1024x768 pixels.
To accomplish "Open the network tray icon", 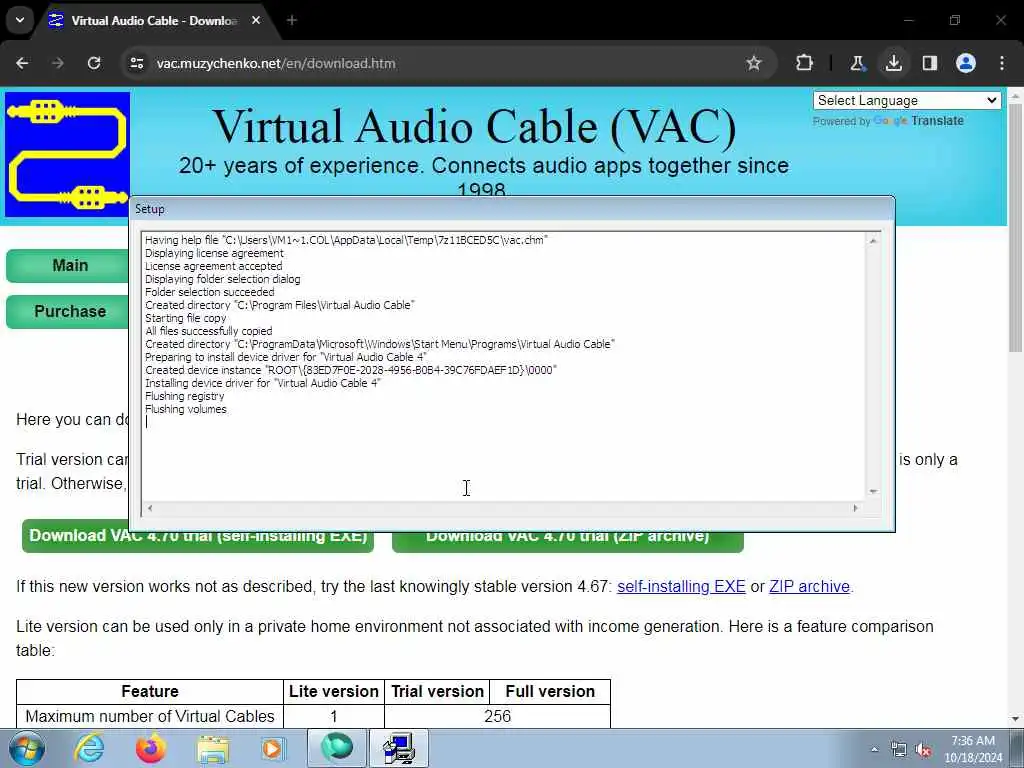I will [x=899, y=750].
